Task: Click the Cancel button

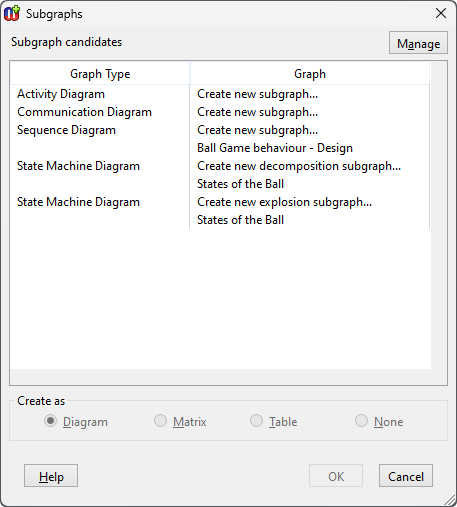Action: tap(406, 476)
